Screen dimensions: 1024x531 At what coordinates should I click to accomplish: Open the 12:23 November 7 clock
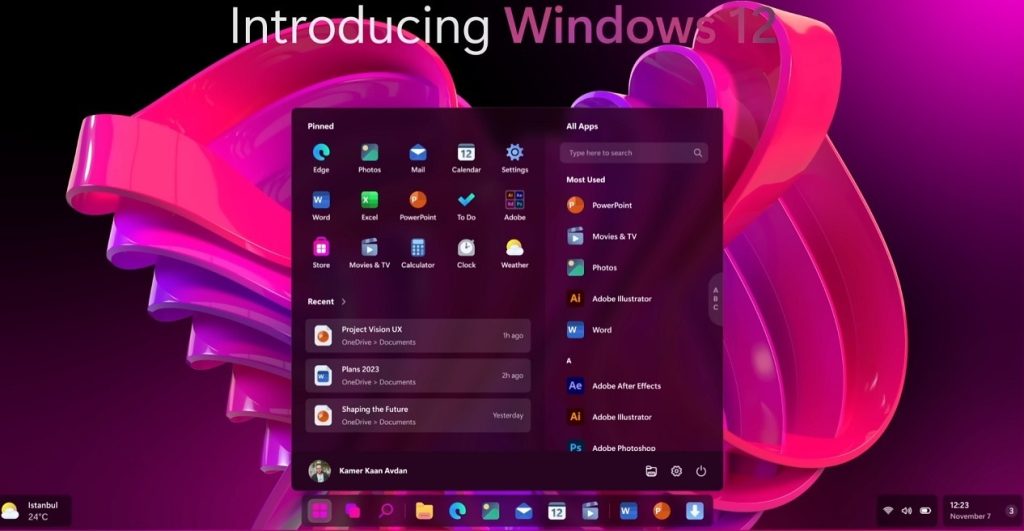point(970,511)
